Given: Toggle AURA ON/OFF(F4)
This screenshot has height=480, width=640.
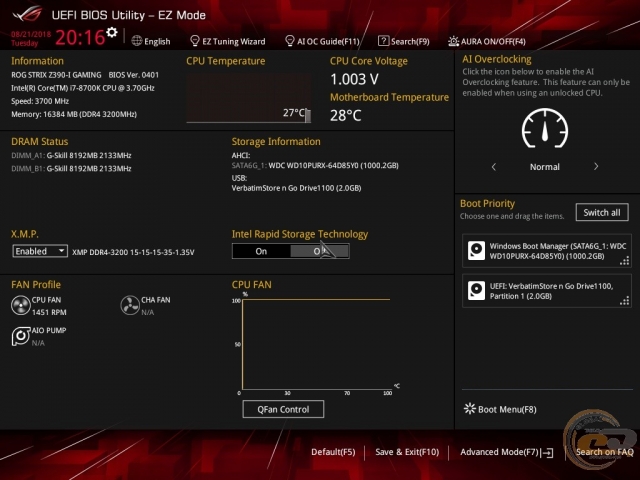Looking at the screenshot, I should [x=493, y=41].
